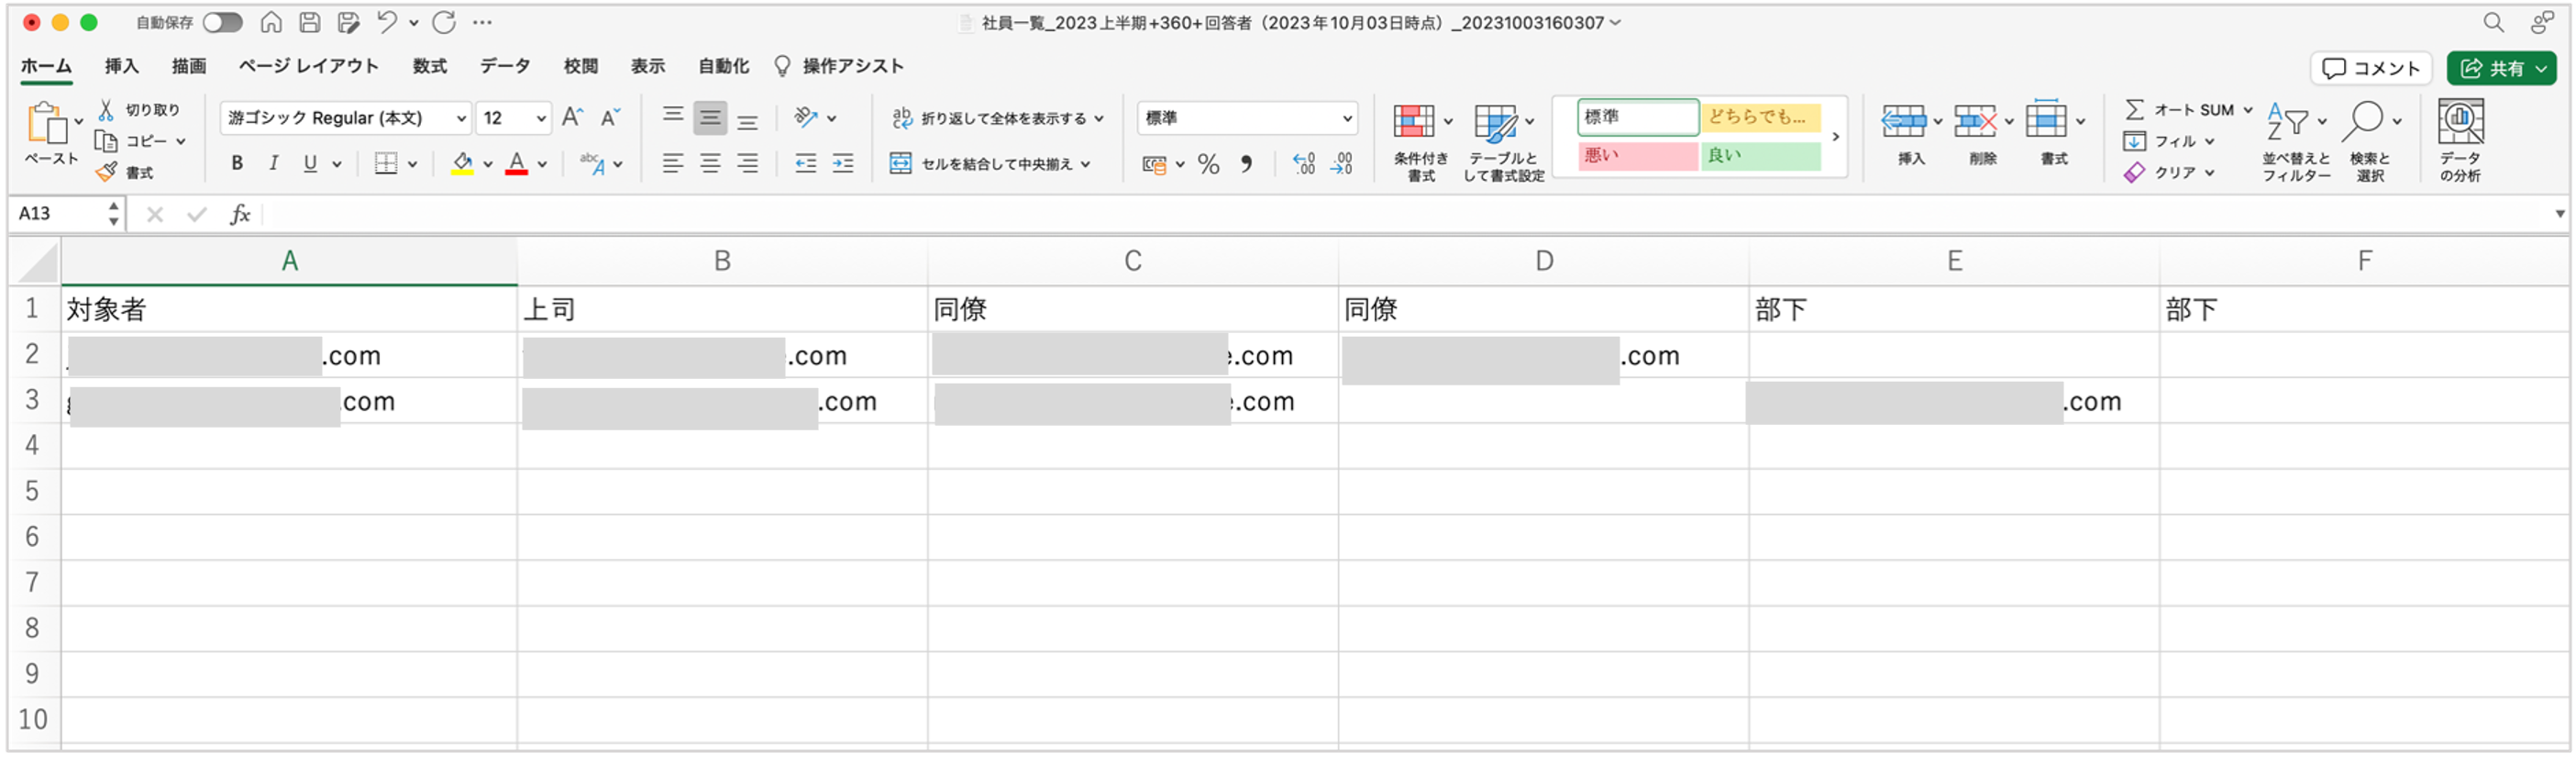Click the decrease indent icon
The height and width of the screenshot is (757, 2576).
point(806,163)
